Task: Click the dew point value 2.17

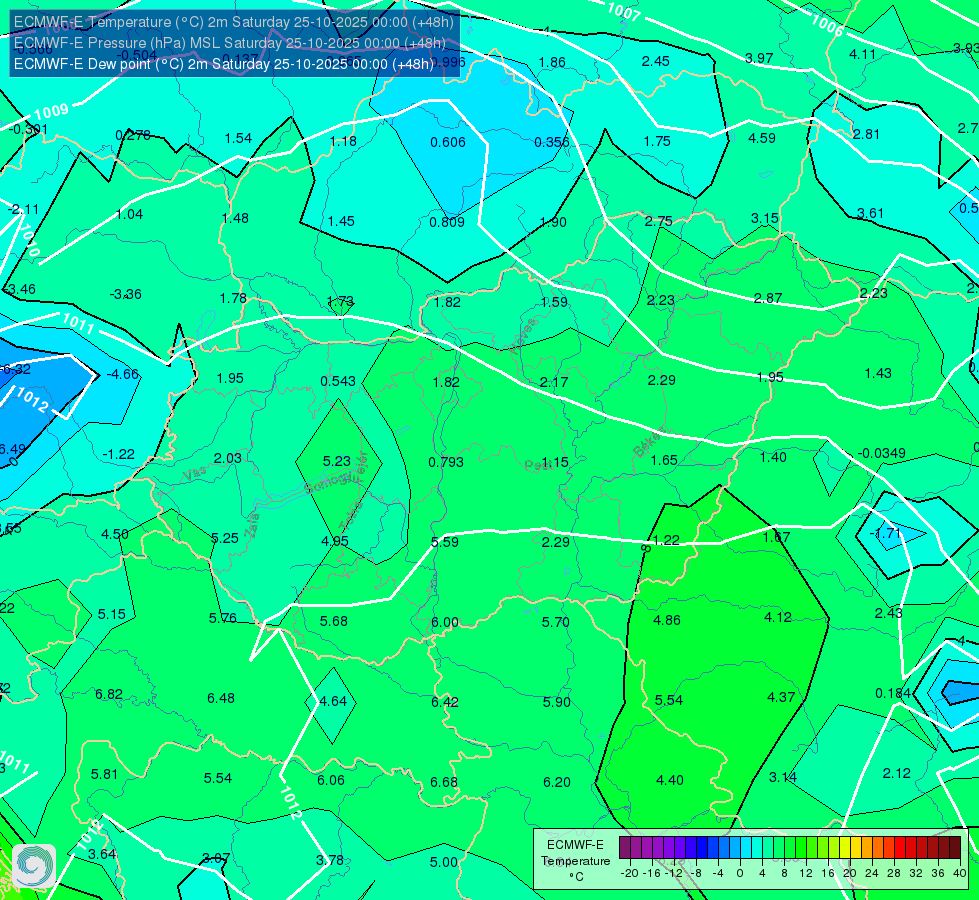Action: 554,382
